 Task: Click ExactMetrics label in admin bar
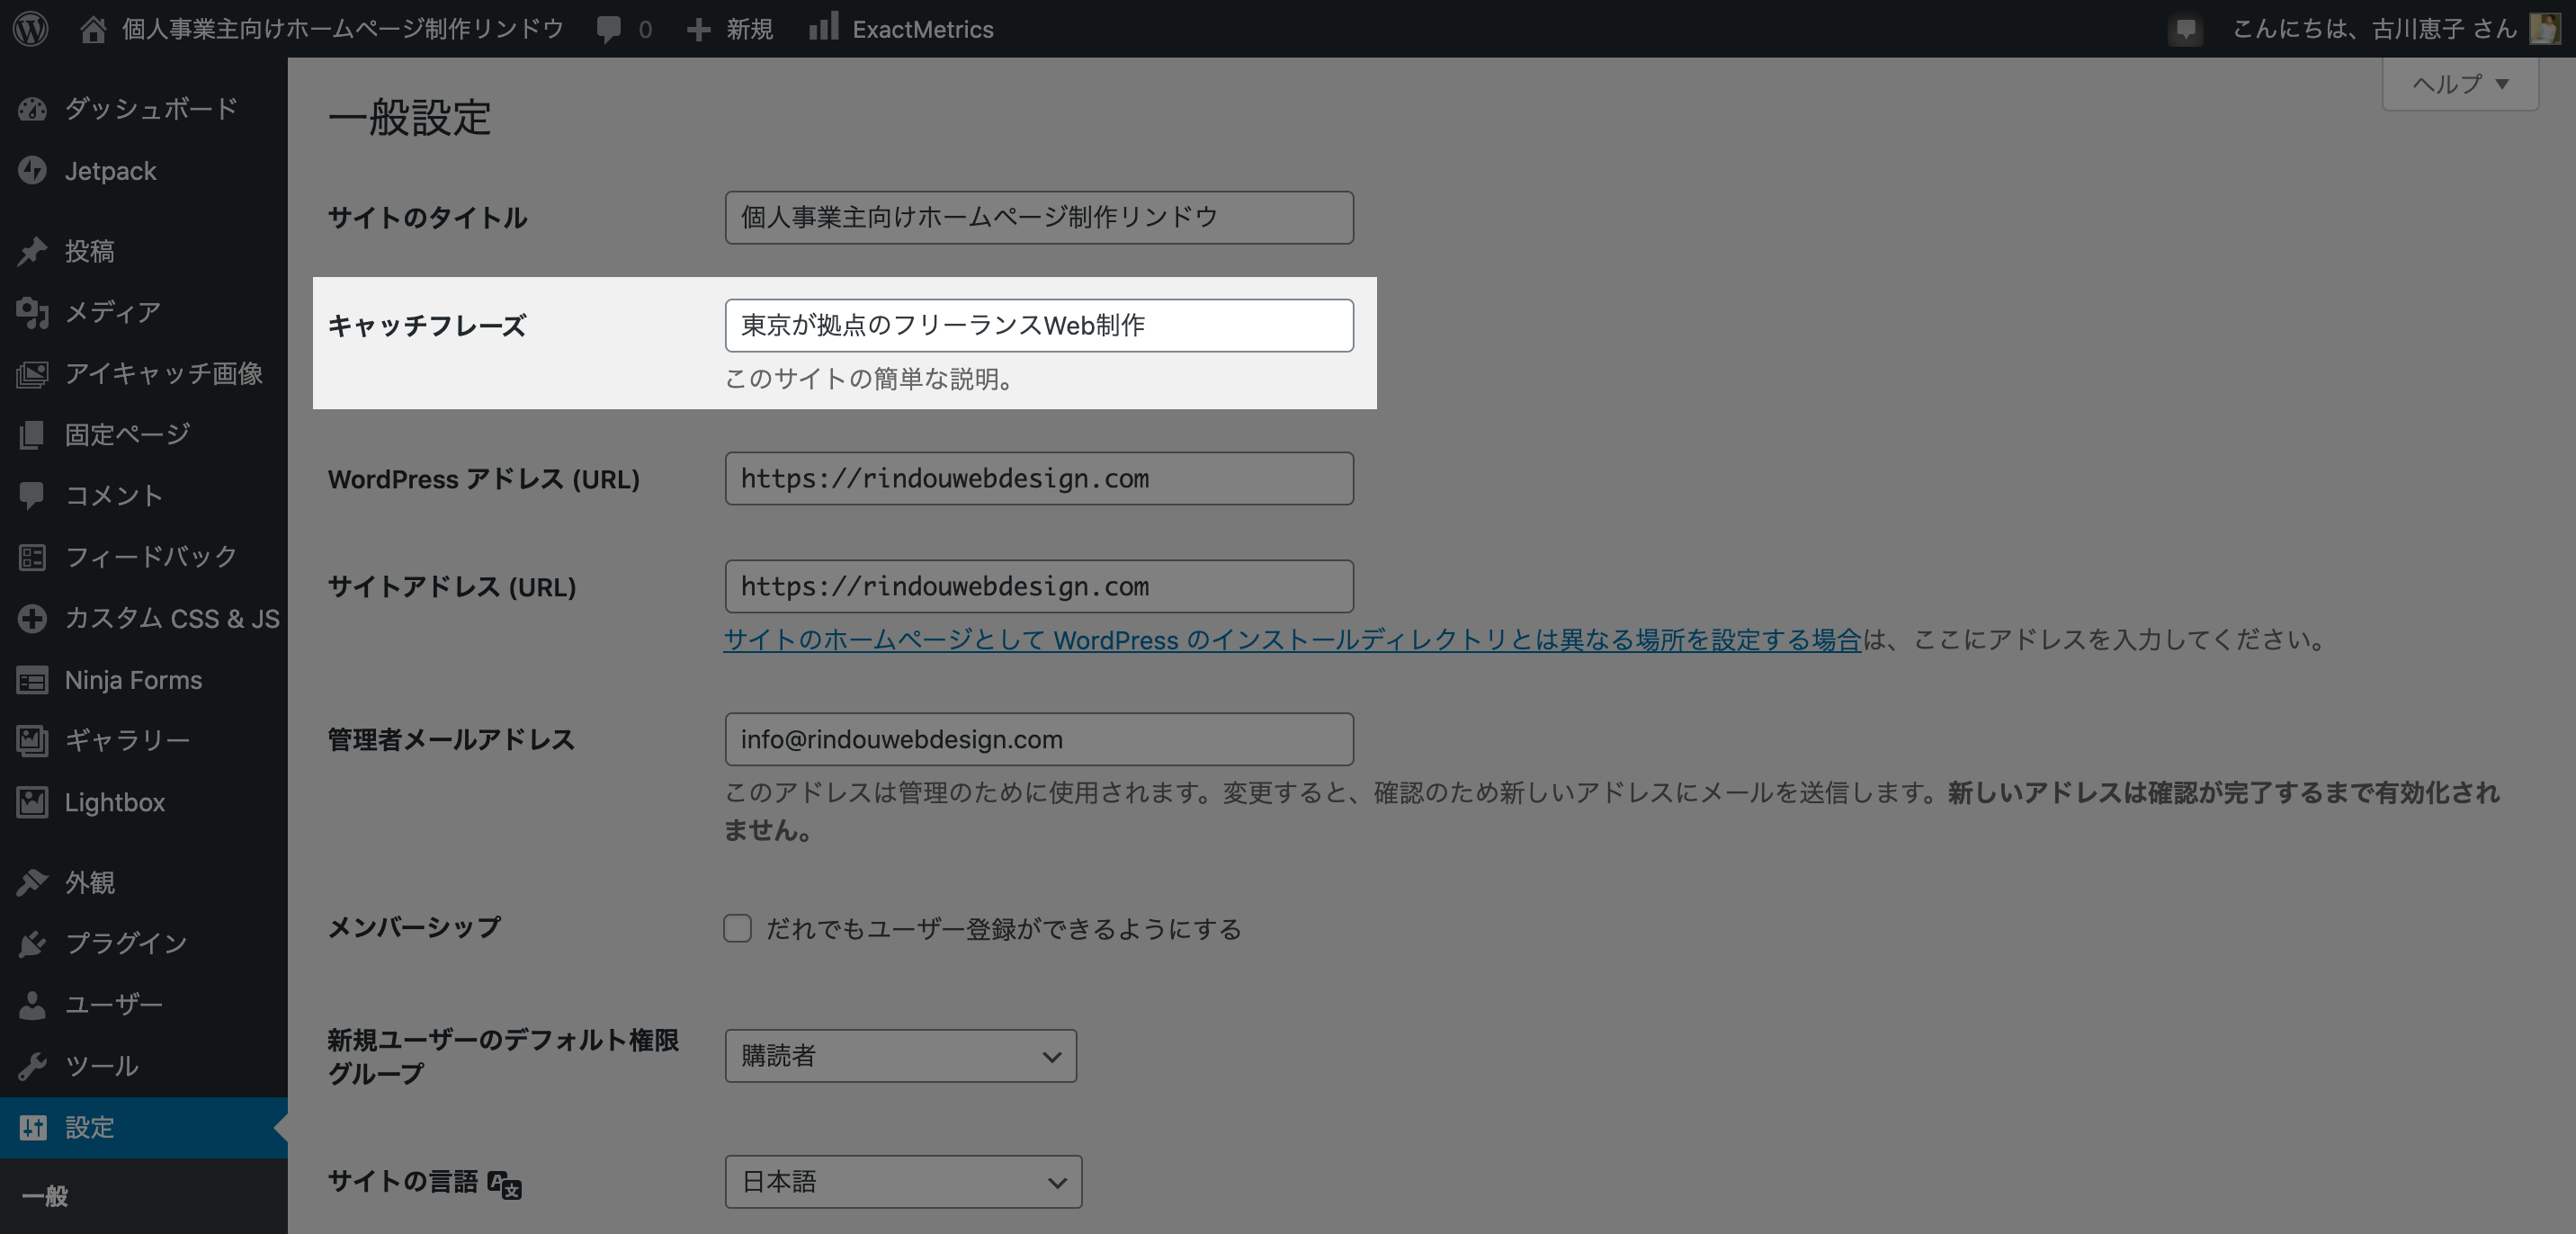point(923,29)
